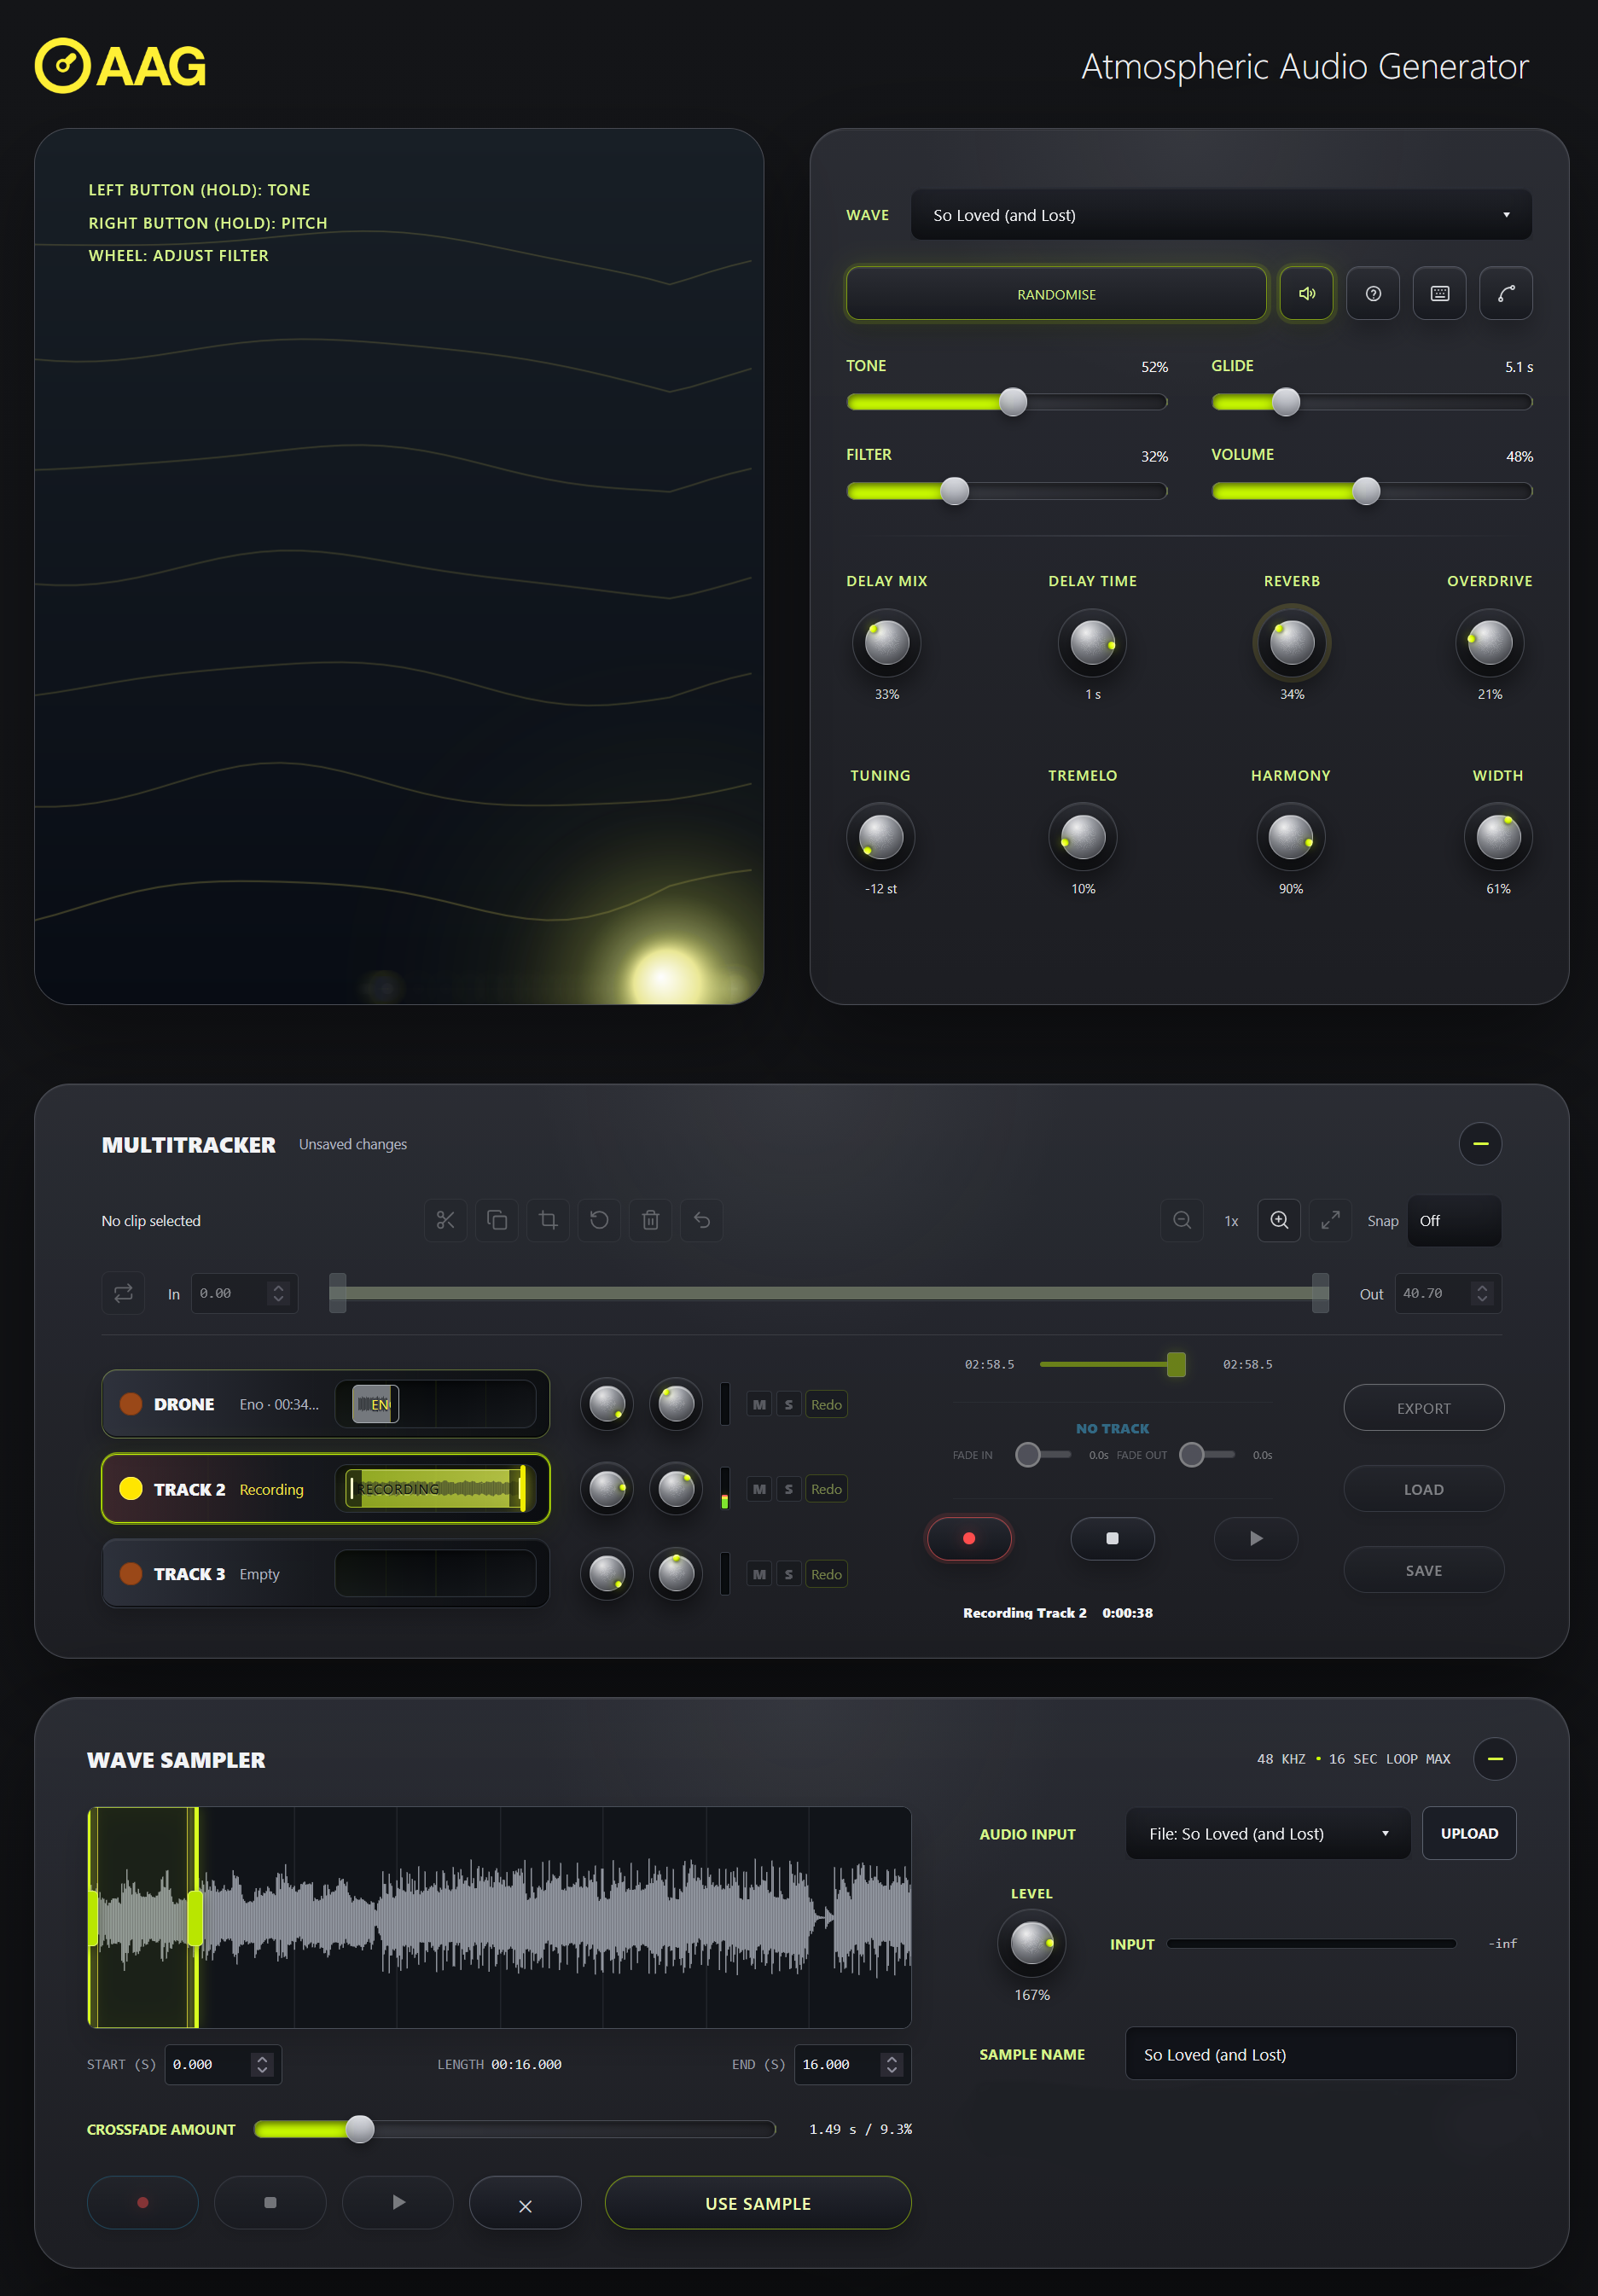
Task: Click the copy clip icon
Action: [497, 1220]
